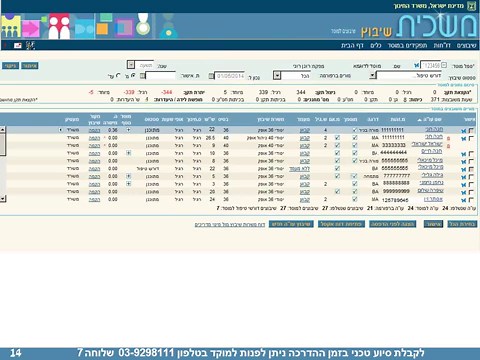
Task: Expand the plus box in row 777777777
Action: (x=128, y=176)
